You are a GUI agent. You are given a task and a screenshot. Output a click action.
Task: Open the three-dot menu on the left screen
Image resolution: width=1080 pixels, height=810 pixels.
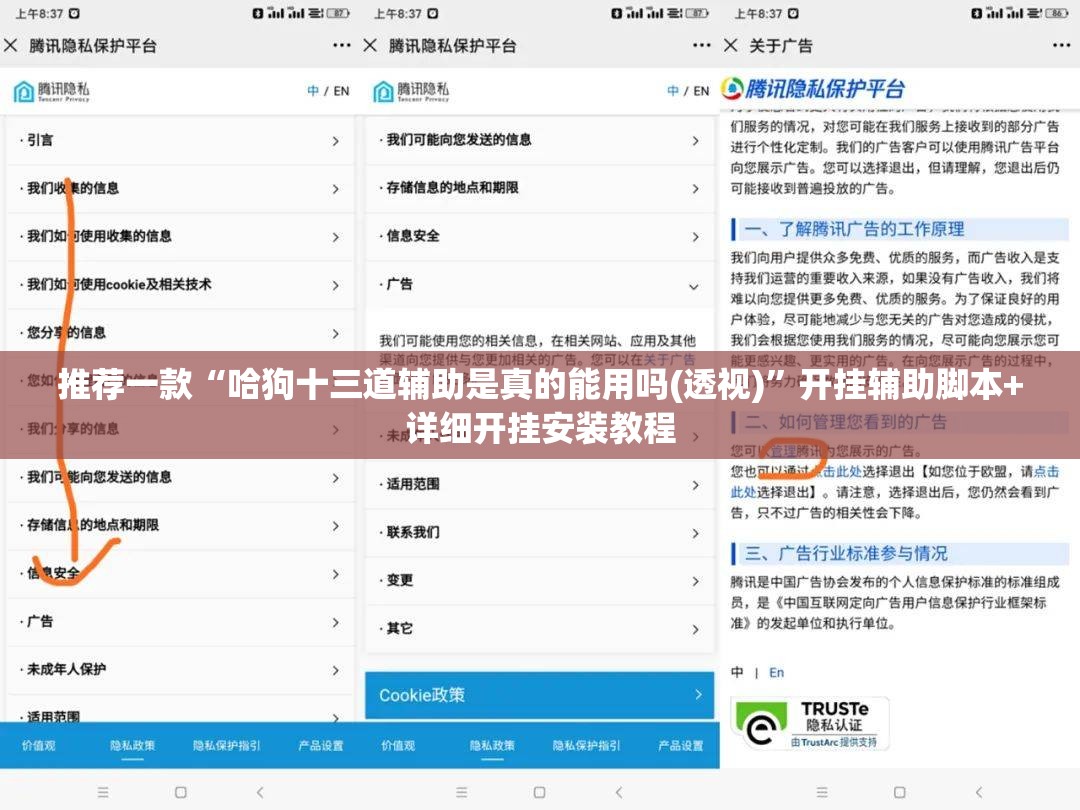[x=342, y=45]
